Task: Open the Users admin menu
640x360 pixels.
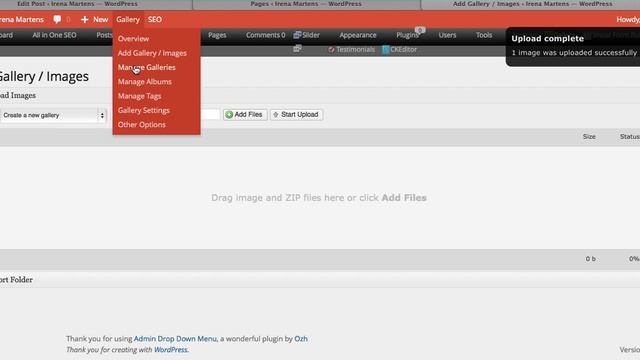Action: point(447,35)
